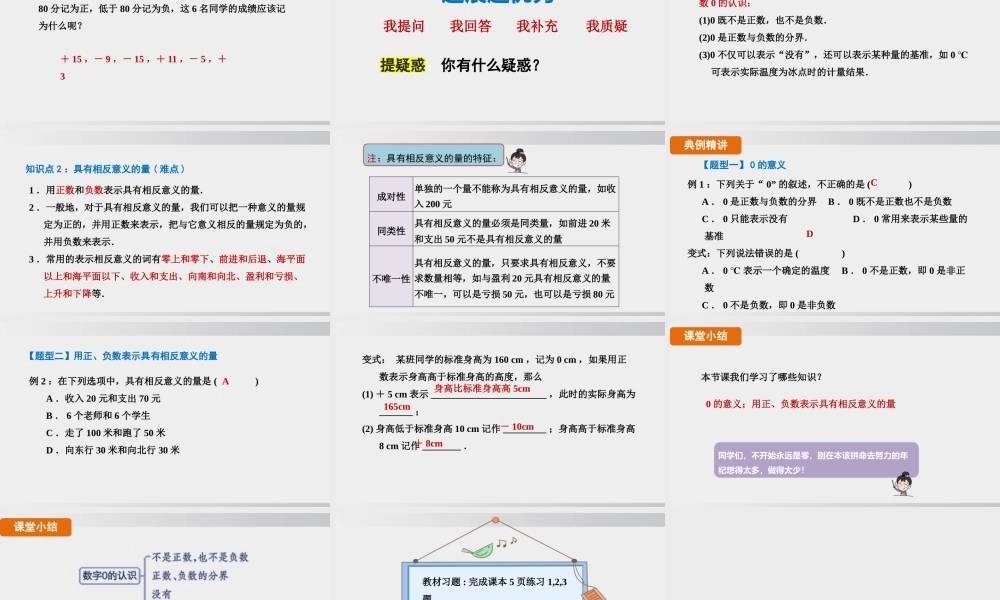Click the red score list ＋15，－9，－15

click(143, 67)
